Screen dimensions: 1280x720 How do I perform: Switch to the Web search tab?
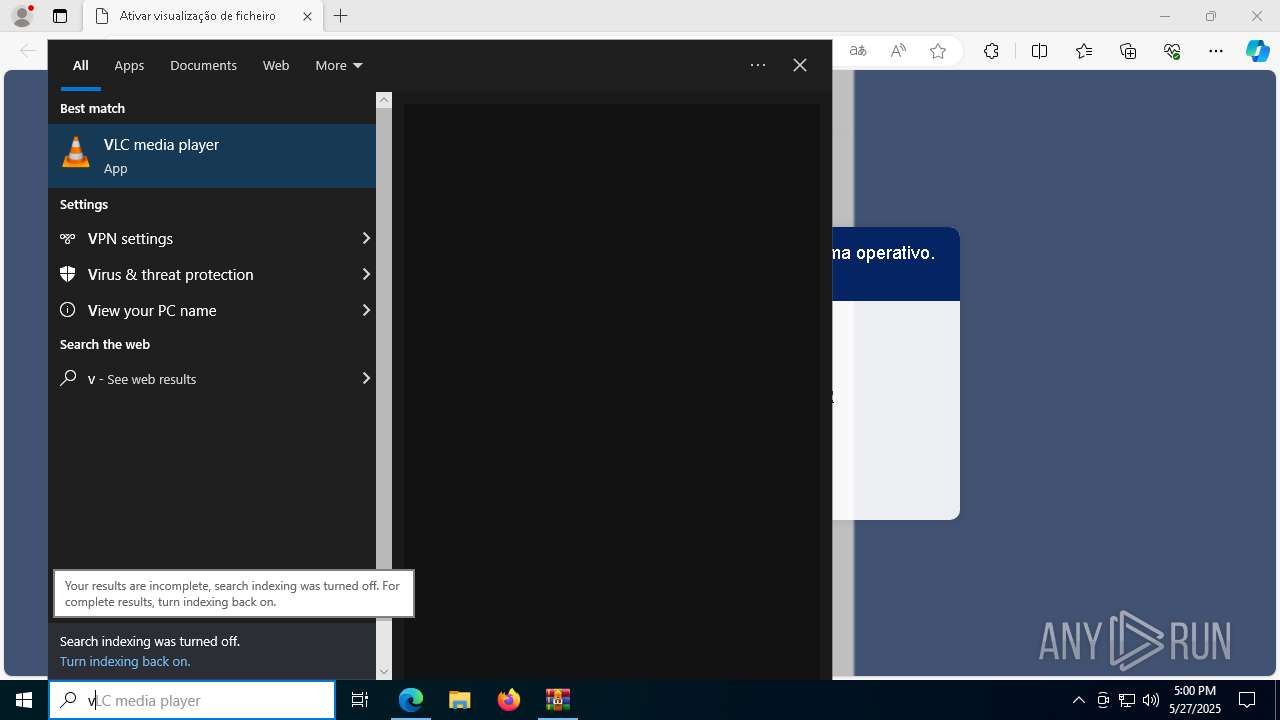(276, 65)
